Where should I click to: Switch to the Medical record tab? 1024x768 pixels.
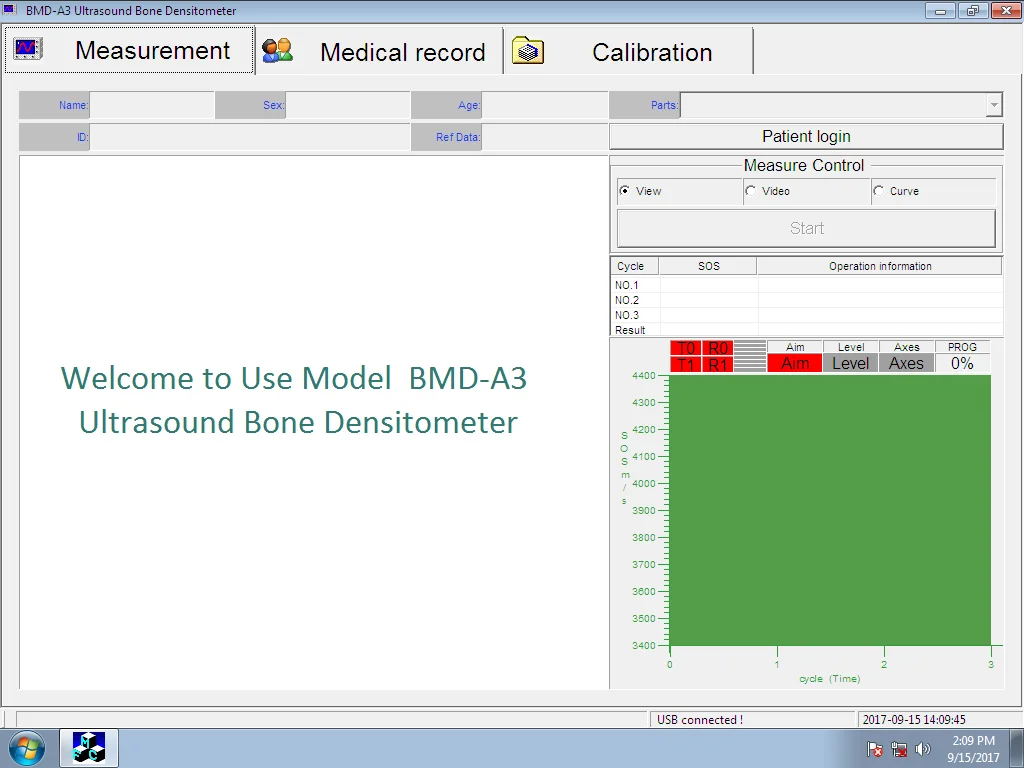[402, 52]
